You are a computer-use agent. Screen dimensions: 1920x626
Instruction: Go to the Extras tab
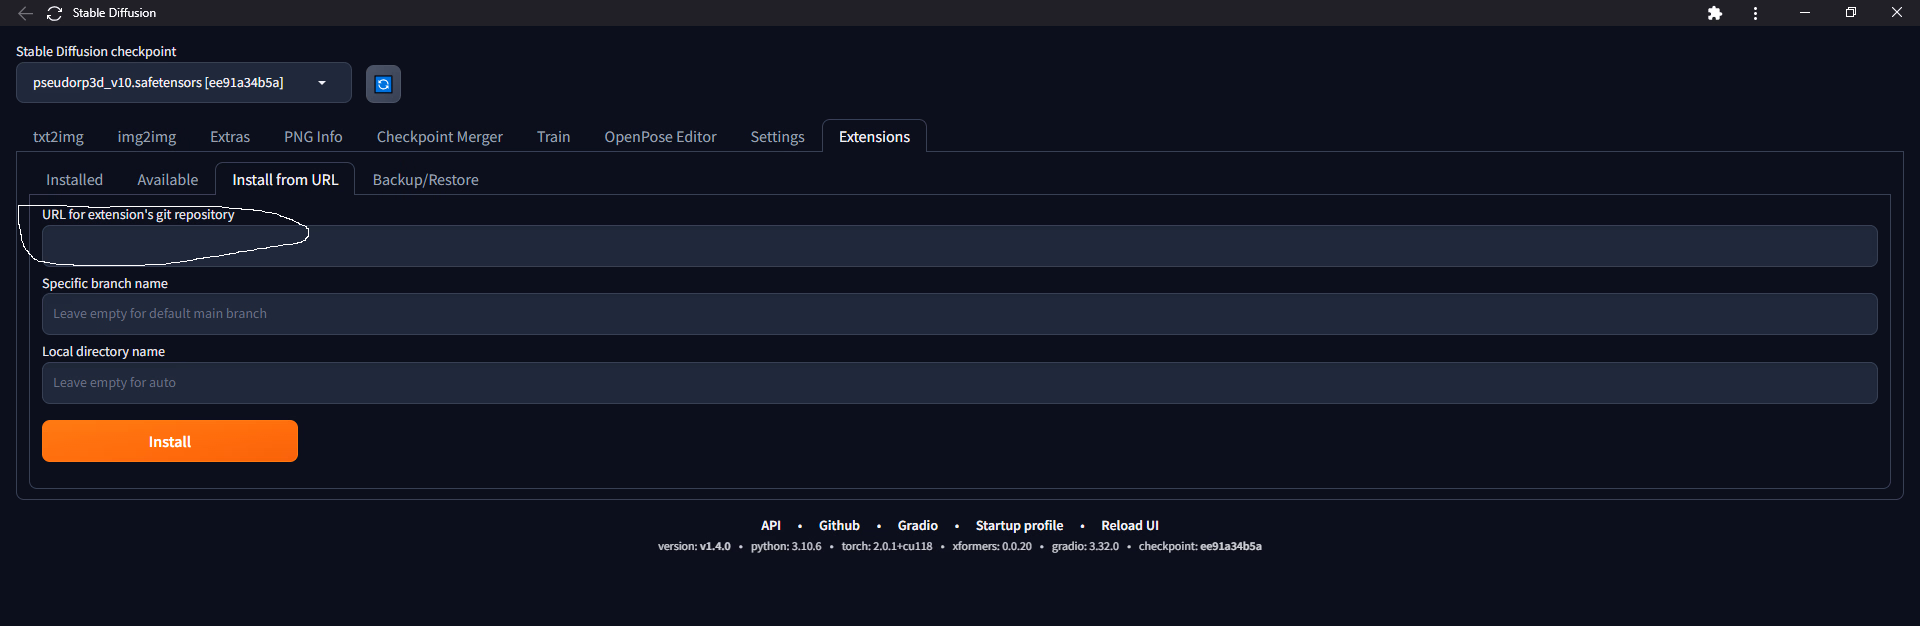pos(229,137)
